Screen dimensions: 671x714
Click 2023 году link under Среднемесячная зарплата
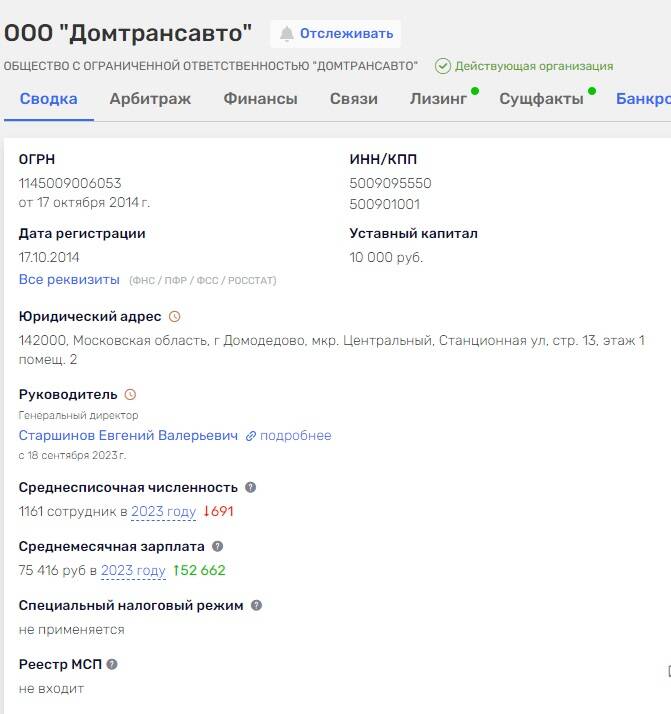tap(133, 570)
